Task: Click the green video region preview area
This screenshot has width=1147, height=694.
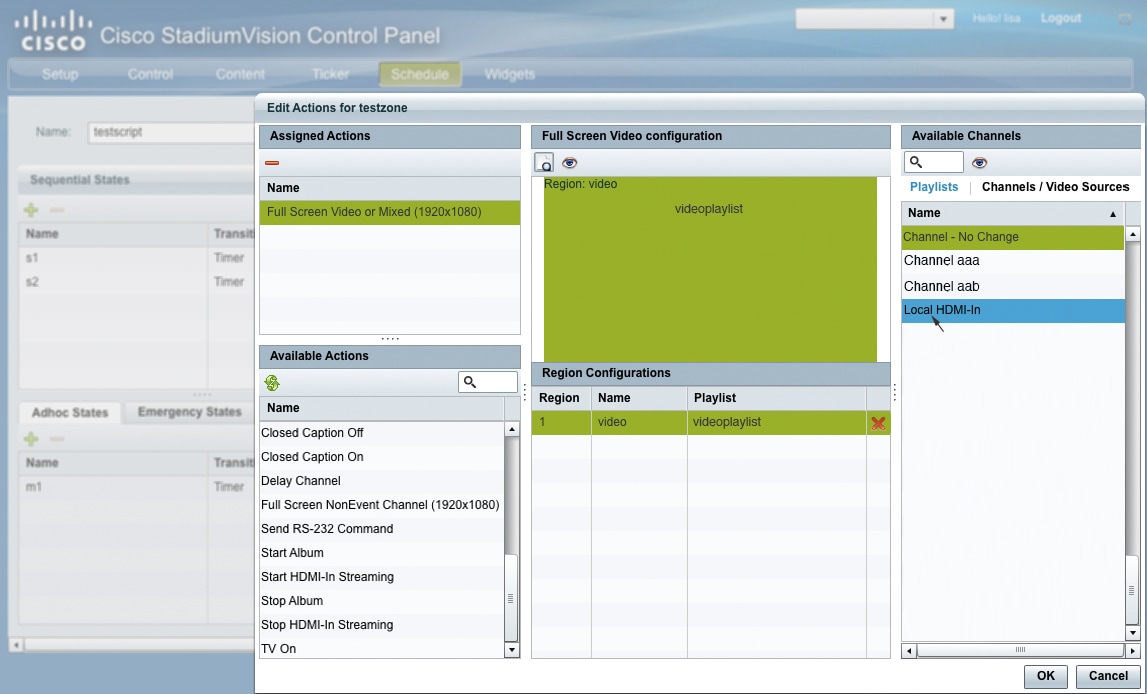Action: [x=710, y=269]
